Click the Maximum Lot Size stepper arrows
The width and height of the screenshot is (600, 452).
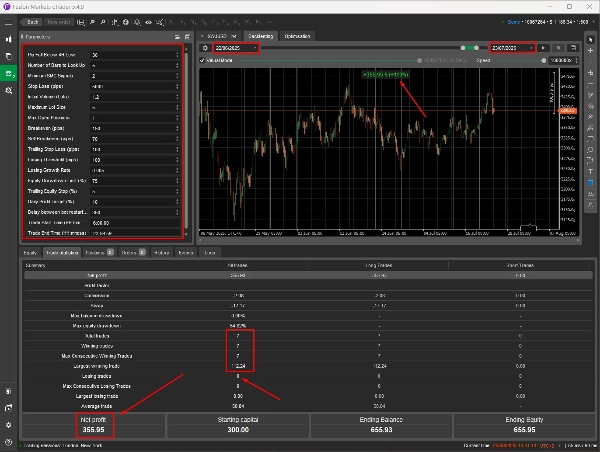click(177, 107)
